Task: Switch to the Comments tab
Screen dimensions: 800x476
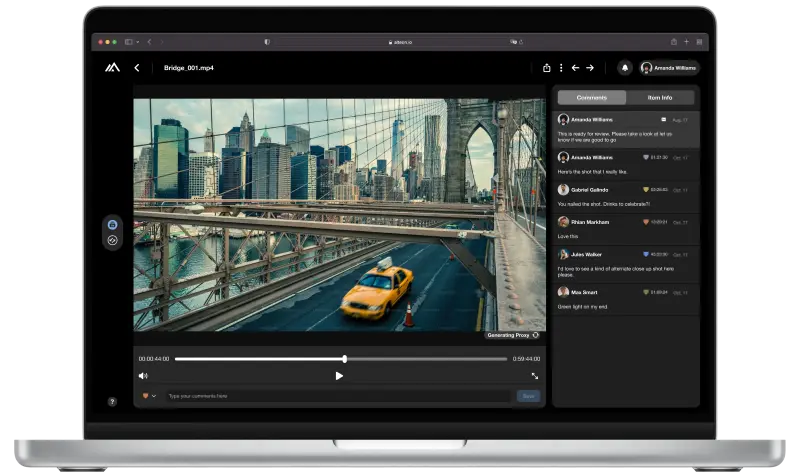Action: [591, 98]
